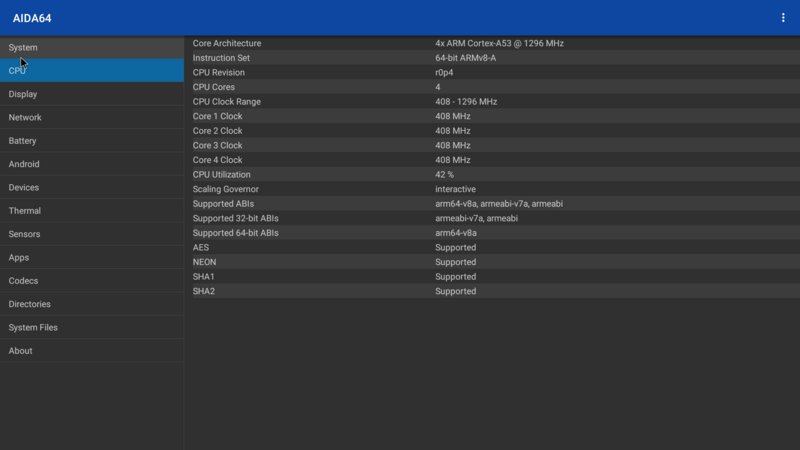Screen dimensions: 800x450
Task: Select the Instruction Set row label
Action: 221,58
